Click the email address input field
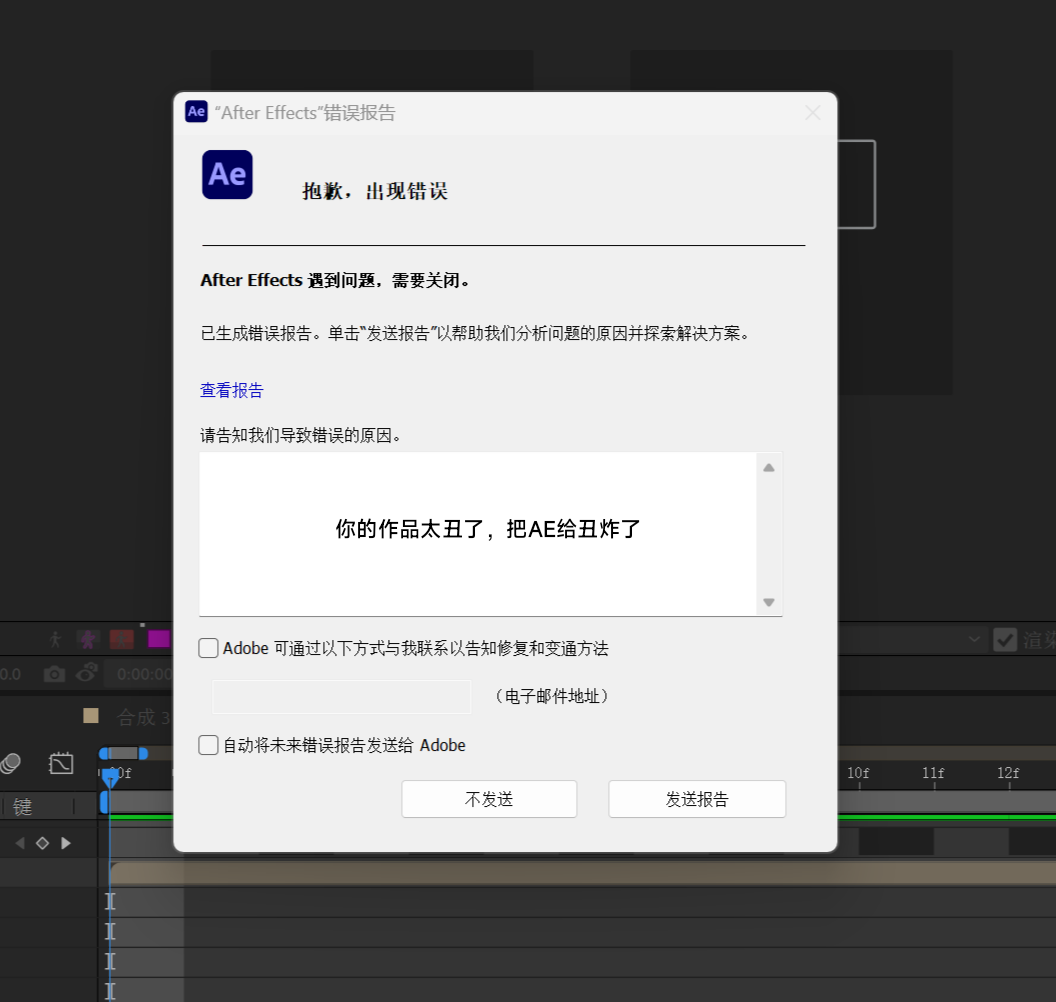This screenshot has width=1056, height=1002. (341, 696)
